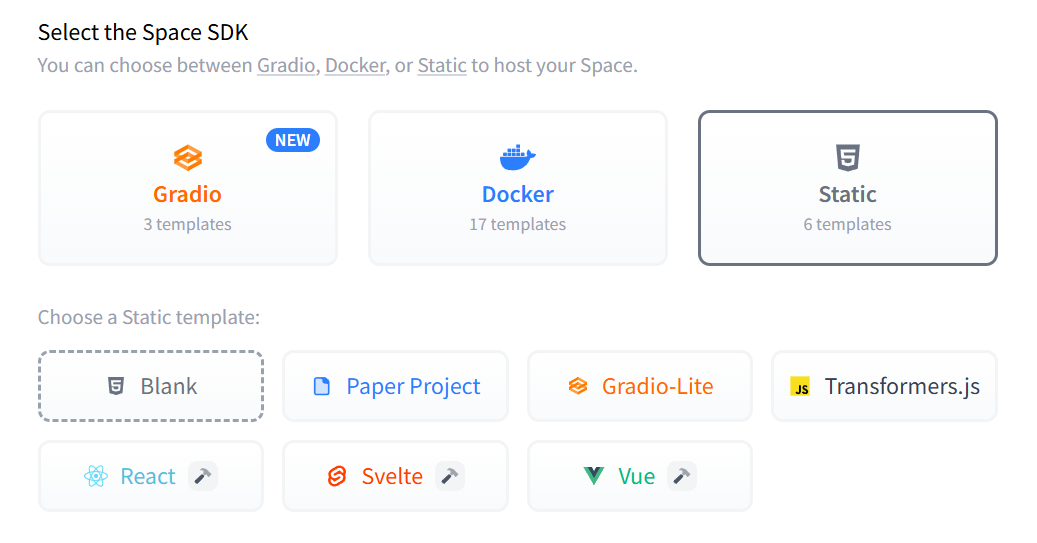Click the Gradio logo icon
This screenshot has height=543, width=1037.
pos(188,158)
